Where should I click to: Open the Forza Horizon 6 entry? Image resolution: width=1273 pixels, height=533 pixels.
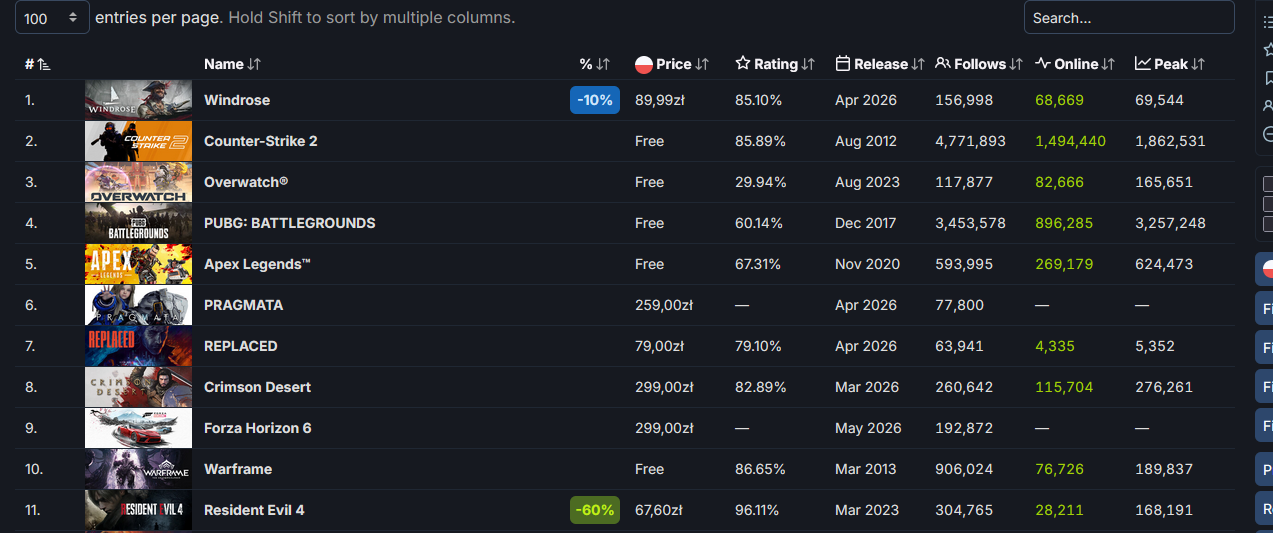257,428
